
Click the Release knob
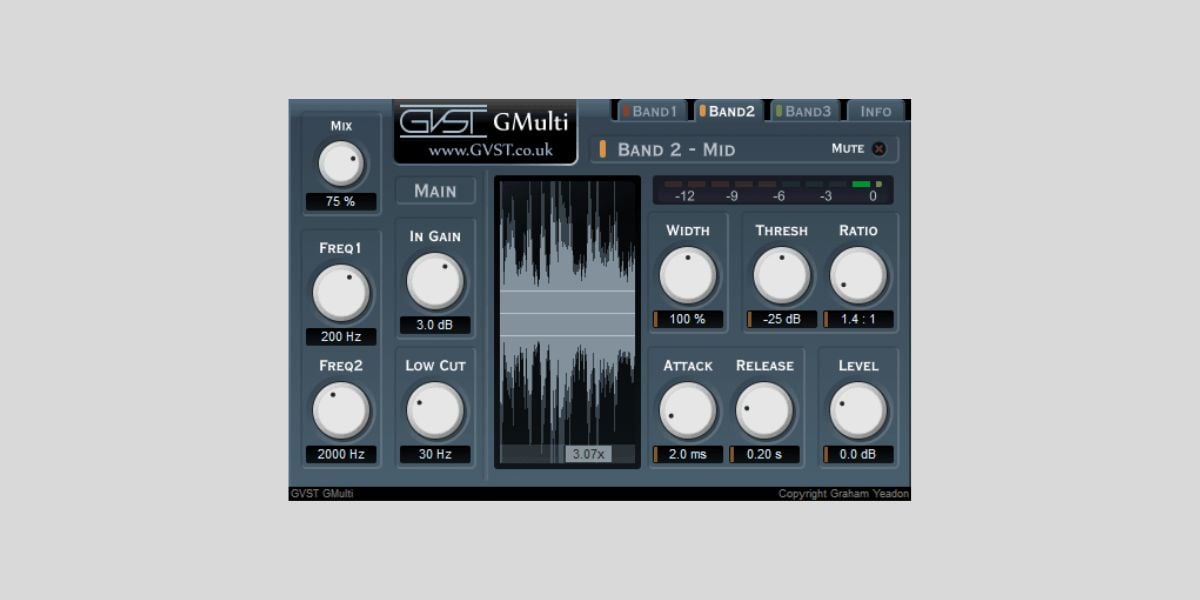point(765,410)
